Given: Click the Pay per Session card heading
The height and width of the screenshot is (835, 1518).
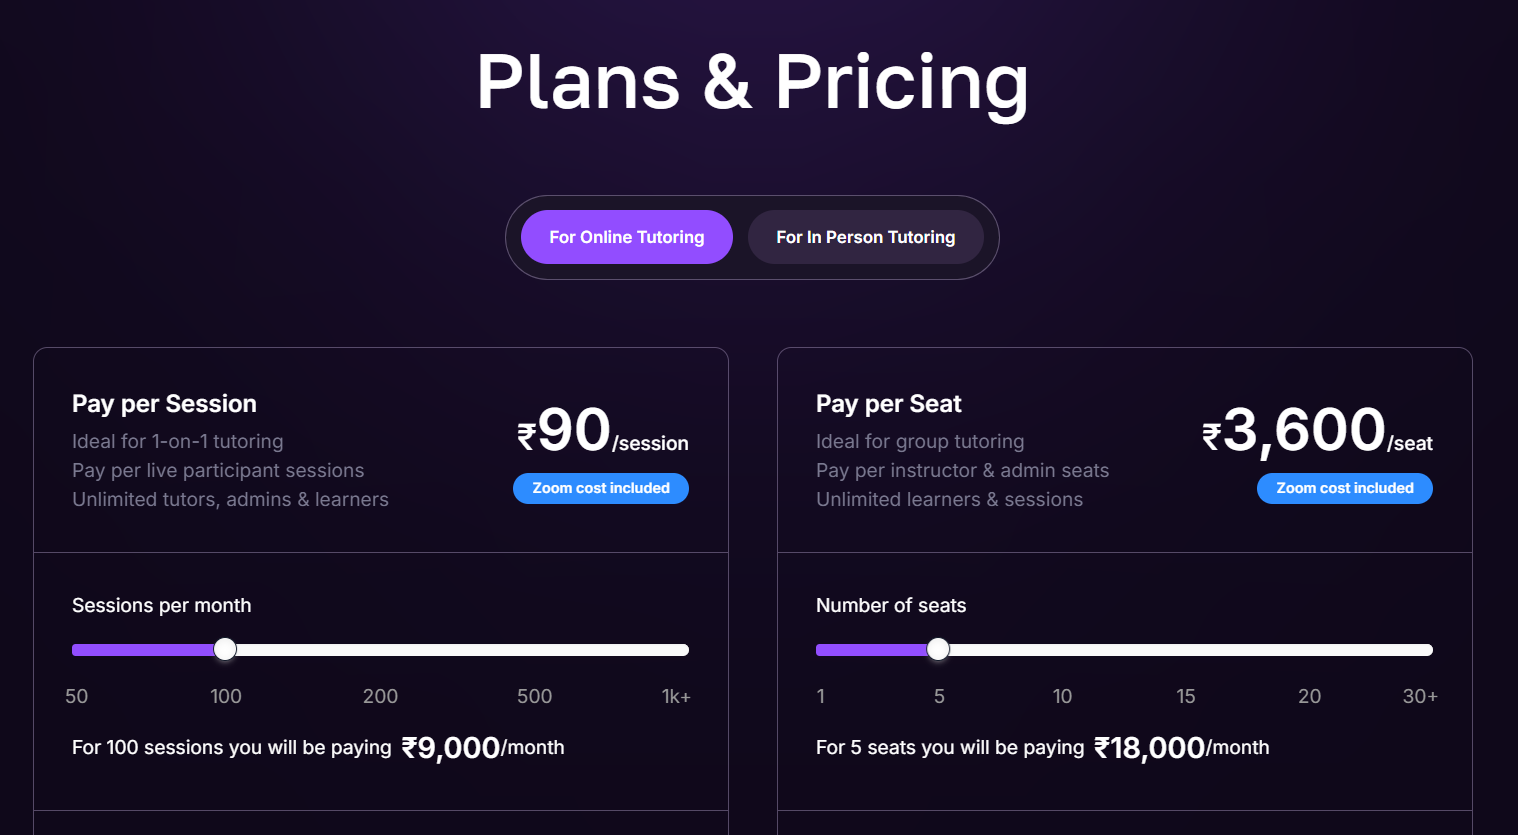Looking at the screenshot, I should click(164, 403).
